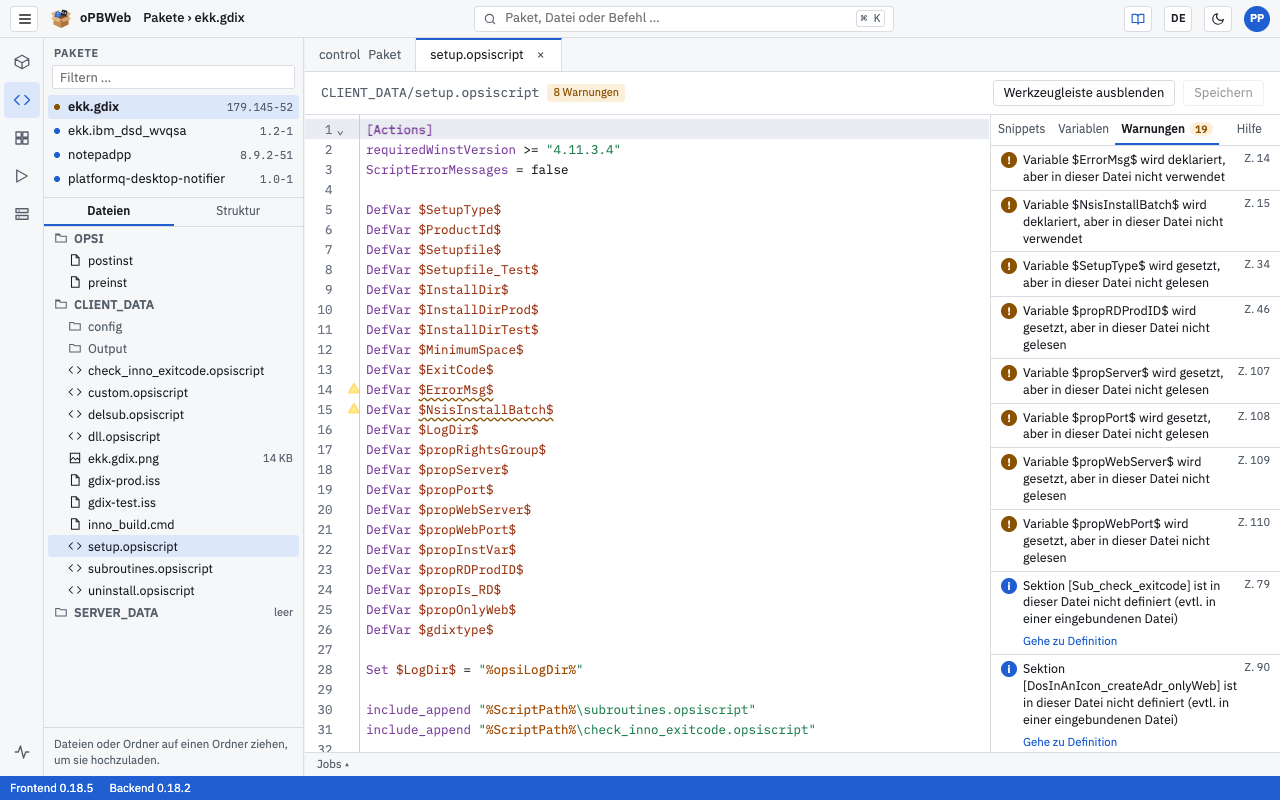Image resolution: width=1280 pixels, height=800 pixels.
Task: Open the play-triangle sidebar icon
Action: (22, 176)
